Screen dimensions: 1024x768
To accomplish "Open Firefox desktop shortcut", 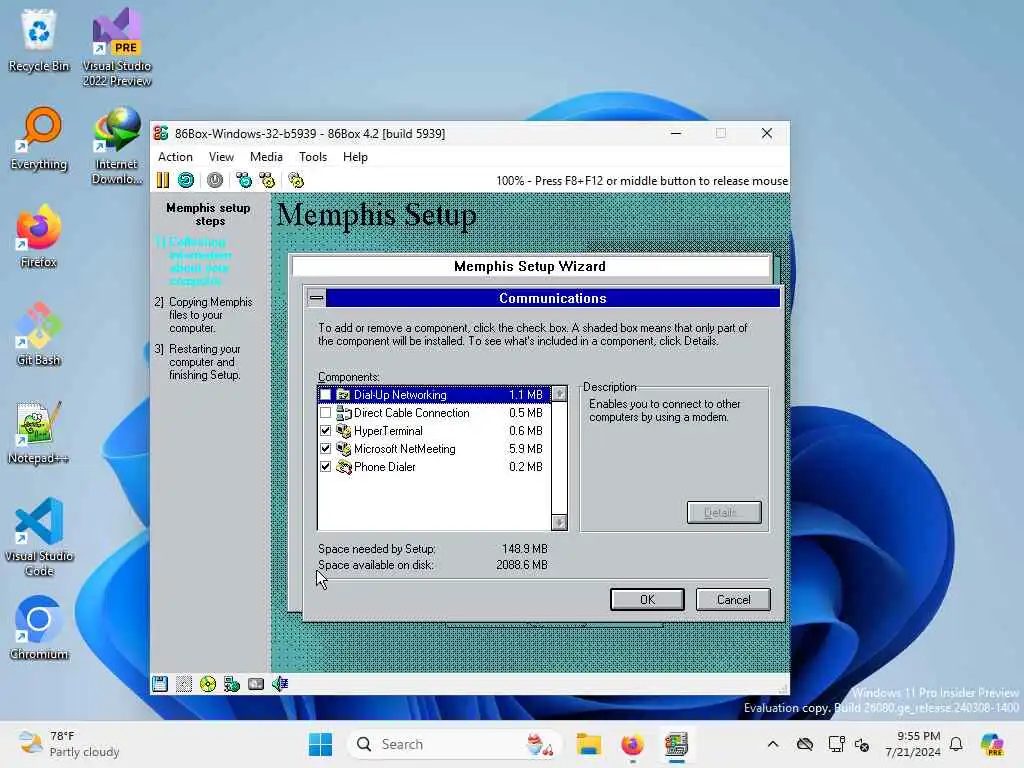I will coord(39,236).
